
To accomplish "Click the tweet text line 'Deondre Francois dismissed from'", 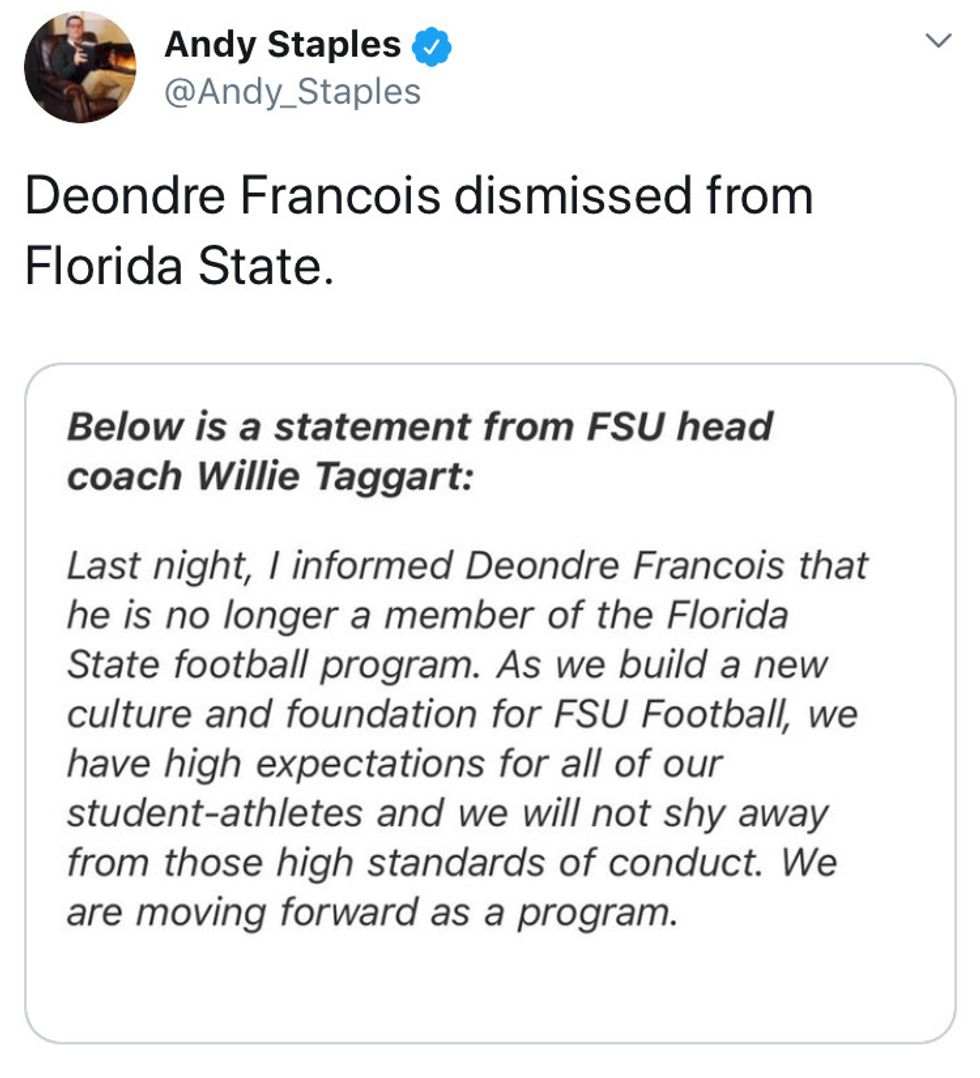I will (418, 195).
